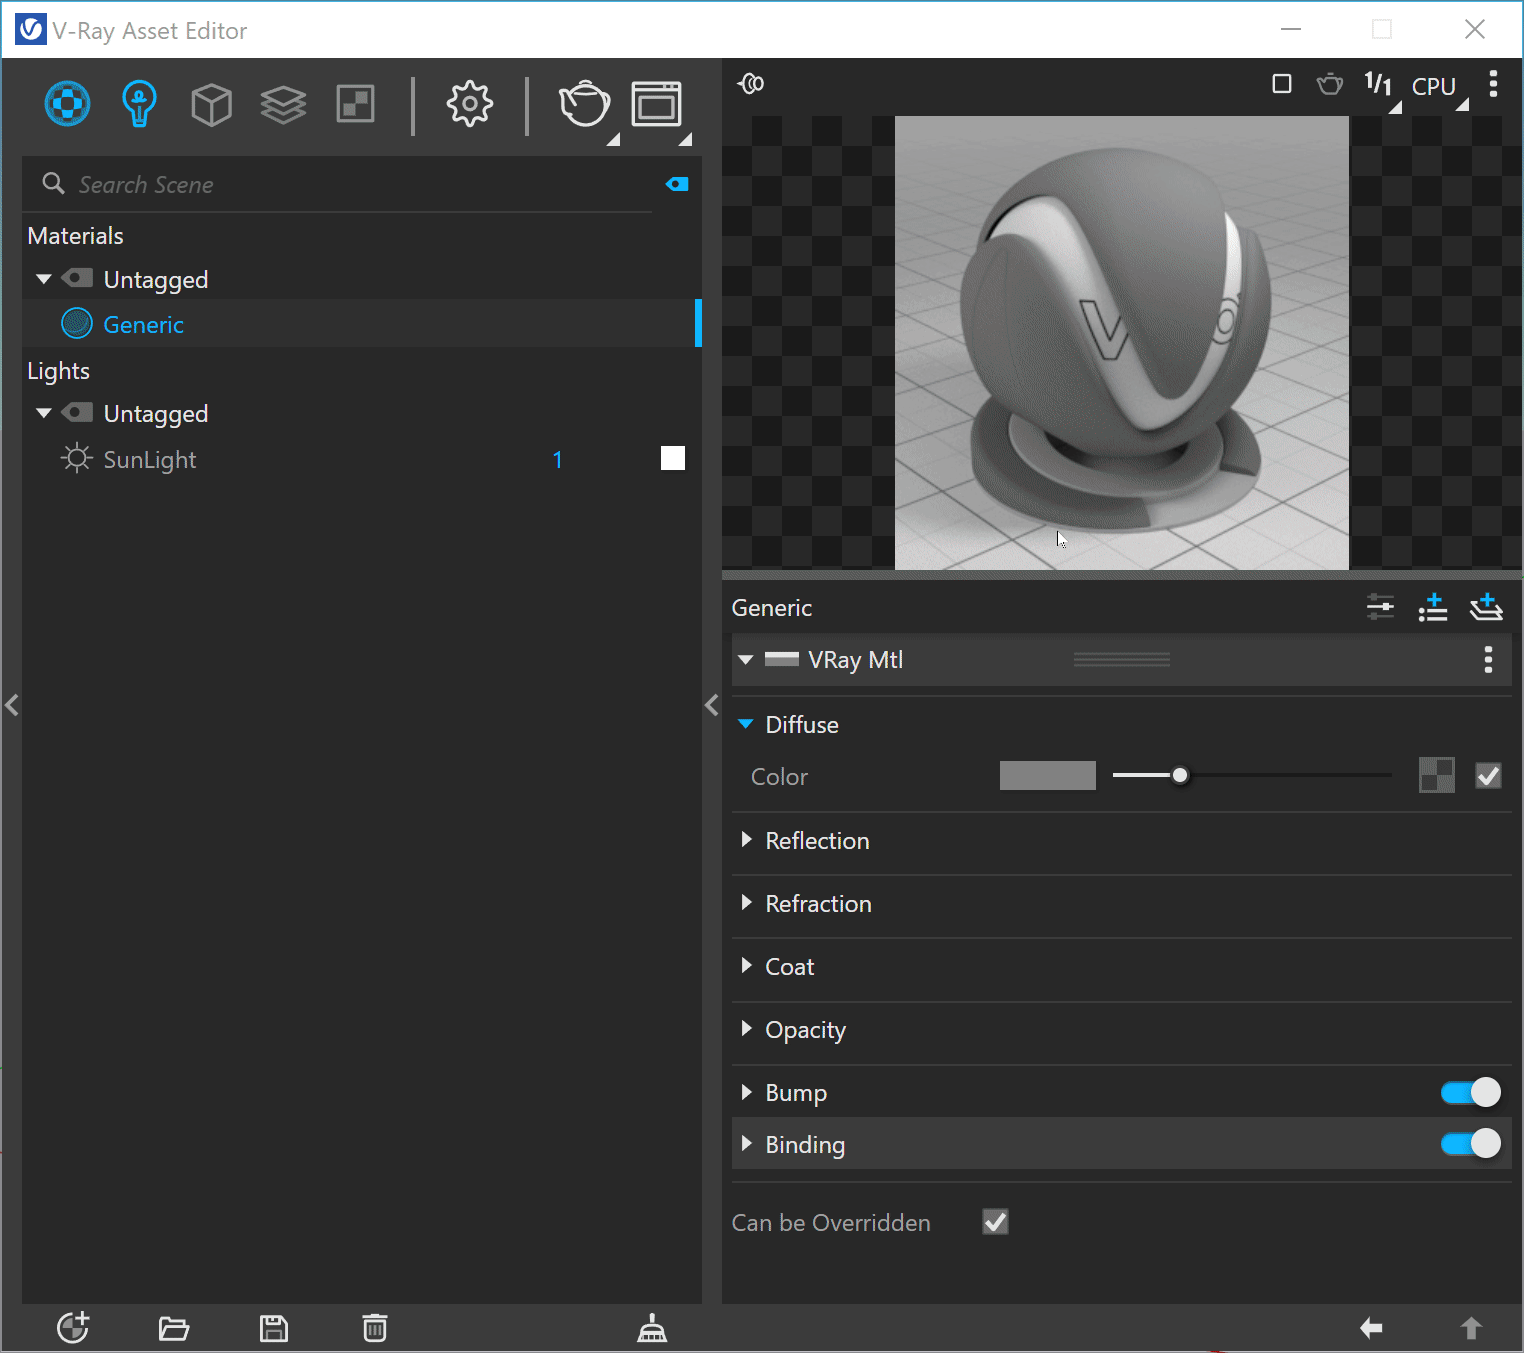This screenshot has height=1353, width=1524.
Task: Open preview options three-dot menu
Action: click(x=1493, y=84)
